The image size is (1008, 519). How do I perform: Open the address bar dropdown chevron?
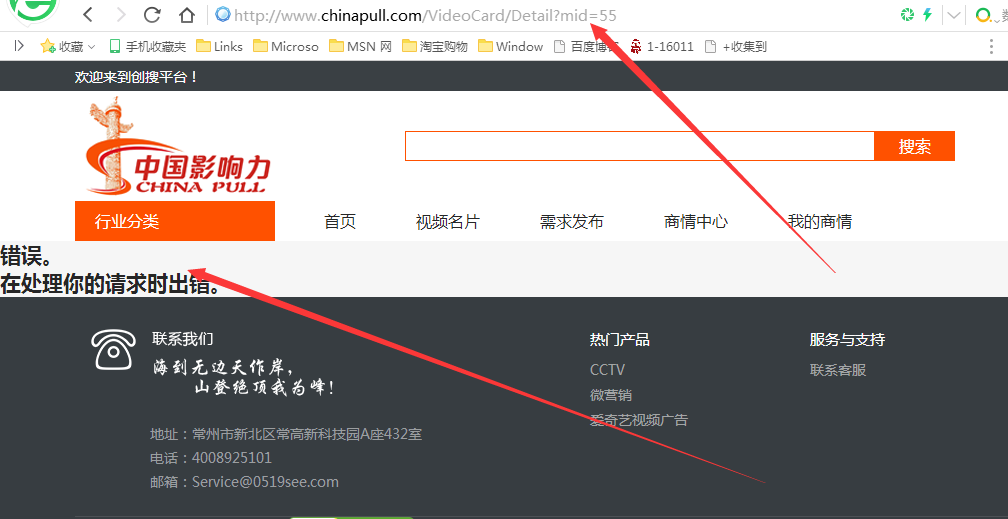point(955,15)
